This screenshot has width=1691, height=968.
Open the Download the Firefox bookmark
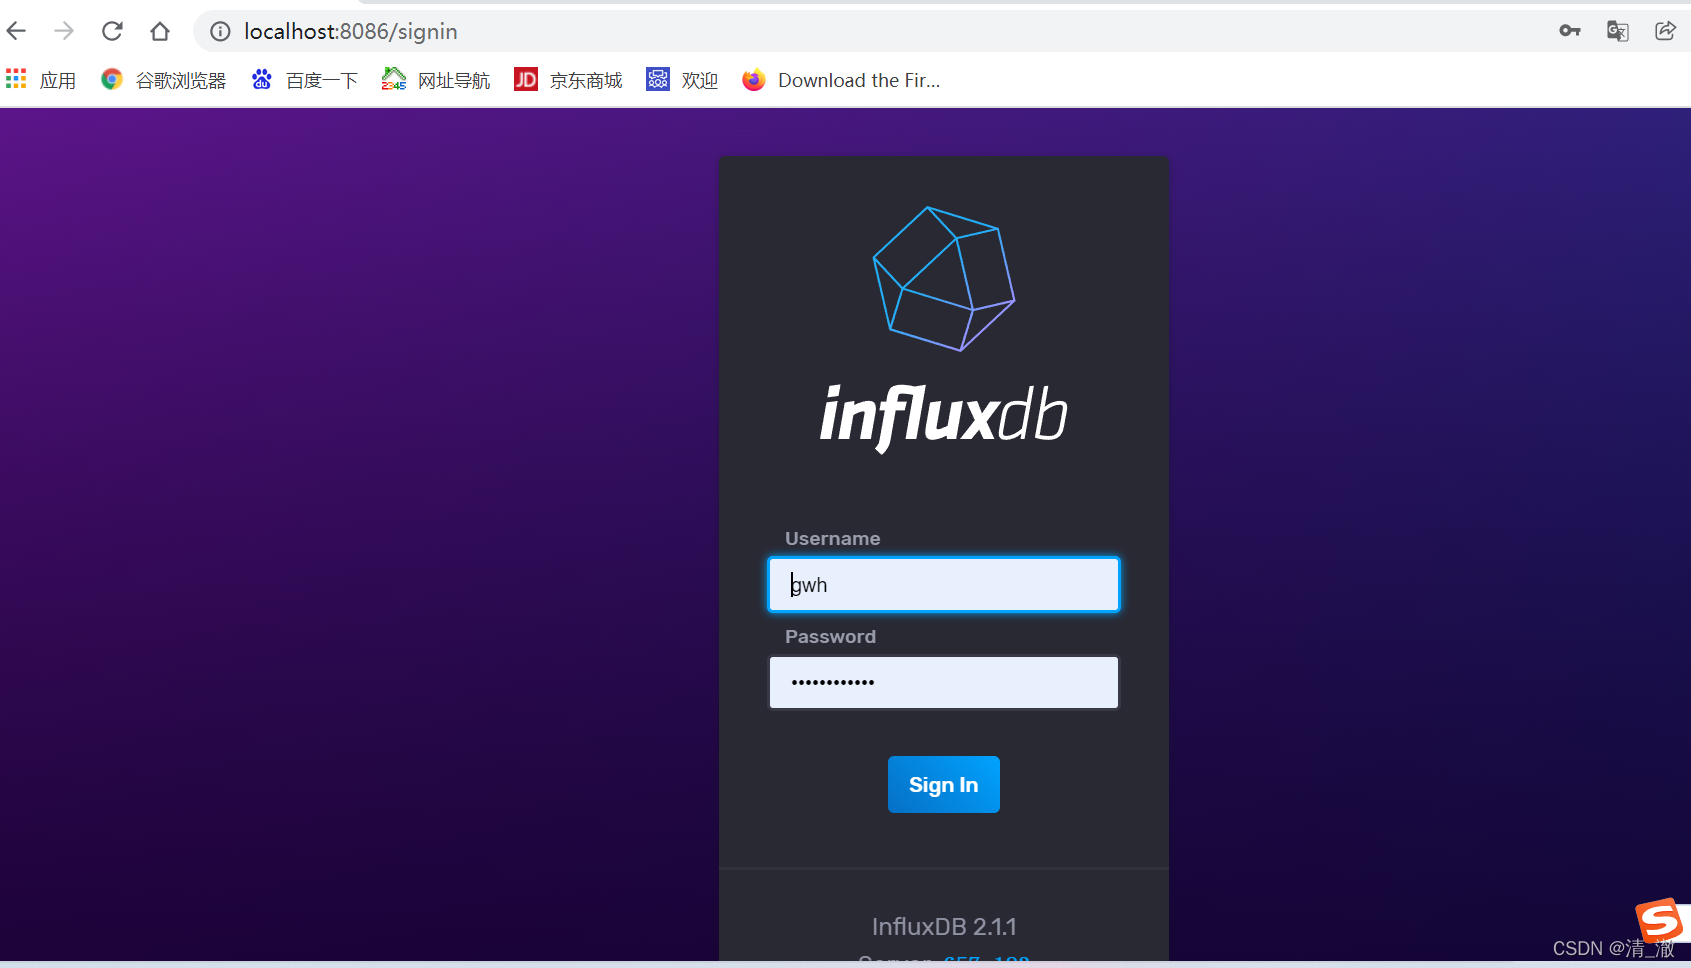coord(842,80)
